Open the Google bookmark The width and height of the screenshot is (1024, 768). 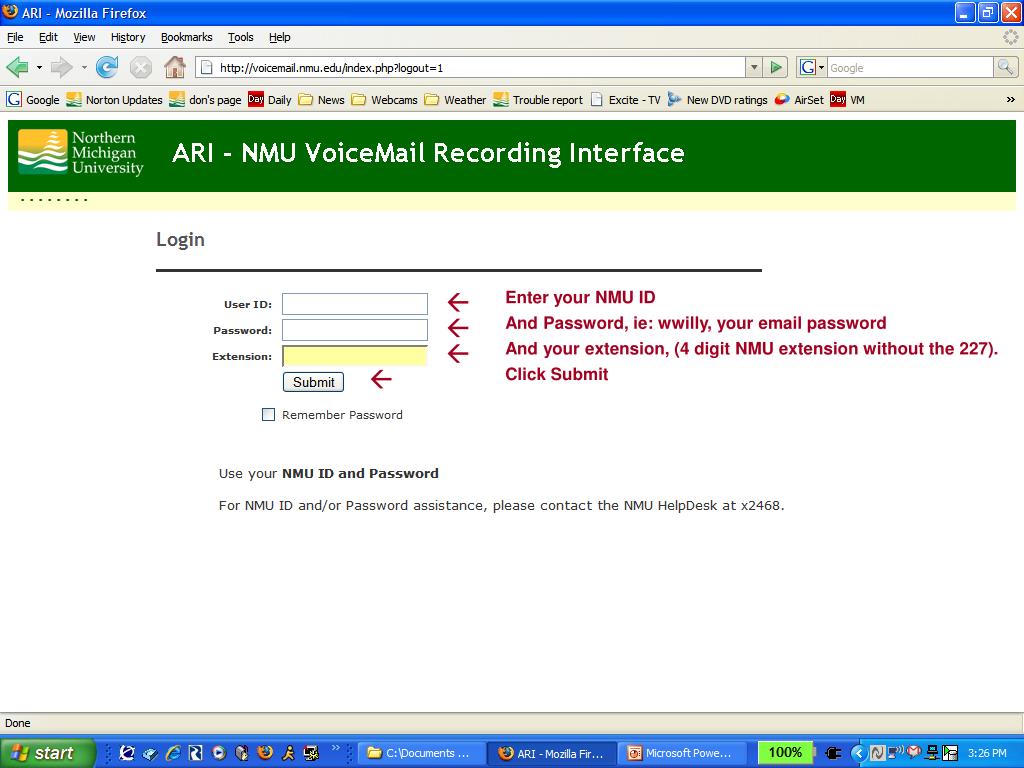[33, 100]
